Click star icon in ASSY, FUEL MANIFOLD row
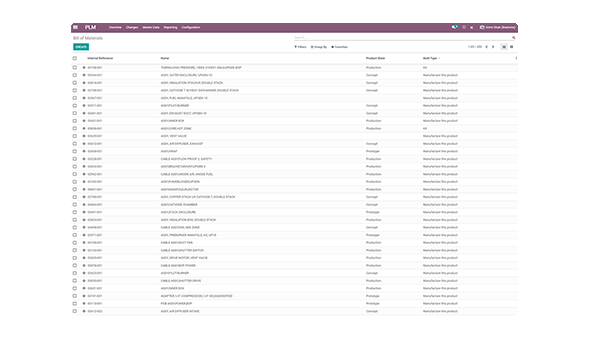The height and width of the screenshot is (360, 590). click(84, 98)
